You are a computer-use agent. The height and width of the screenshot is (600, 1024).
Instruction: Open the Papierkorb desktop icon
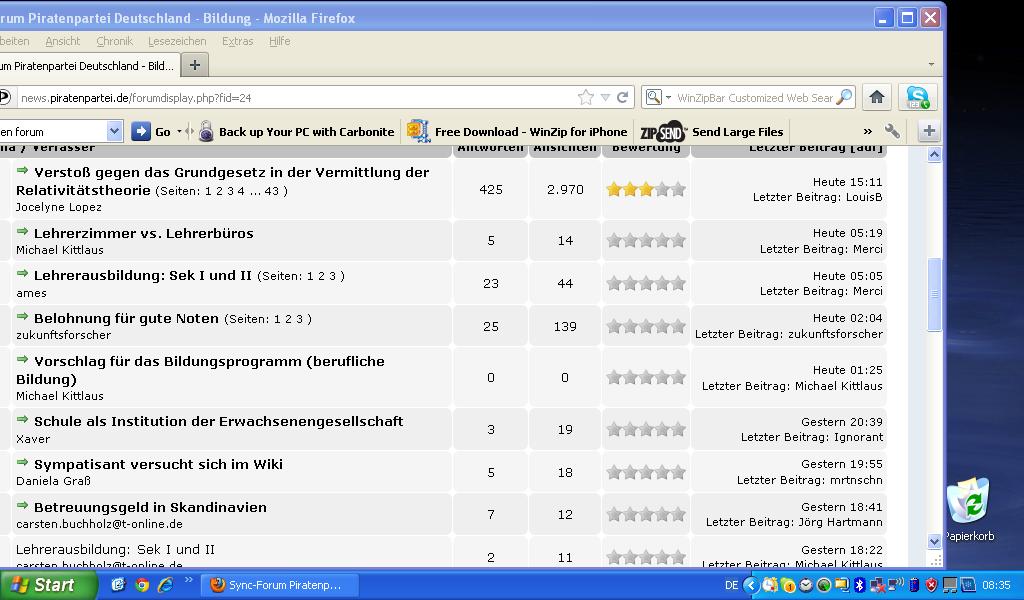point(969,502)
